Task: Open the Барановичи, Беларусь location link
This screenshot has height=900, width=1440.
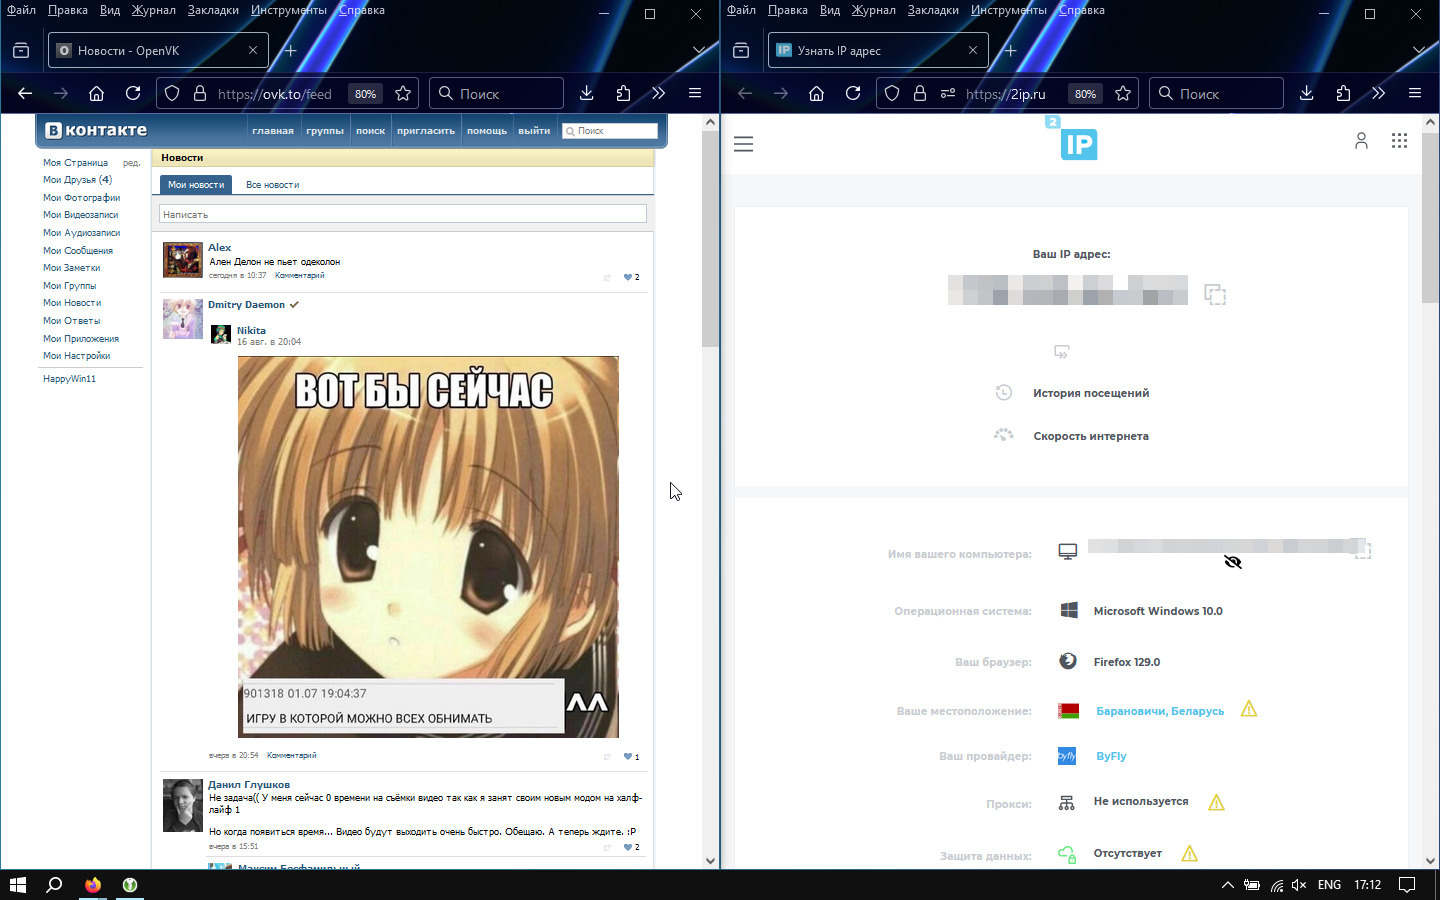Action: pos(1159,711)
